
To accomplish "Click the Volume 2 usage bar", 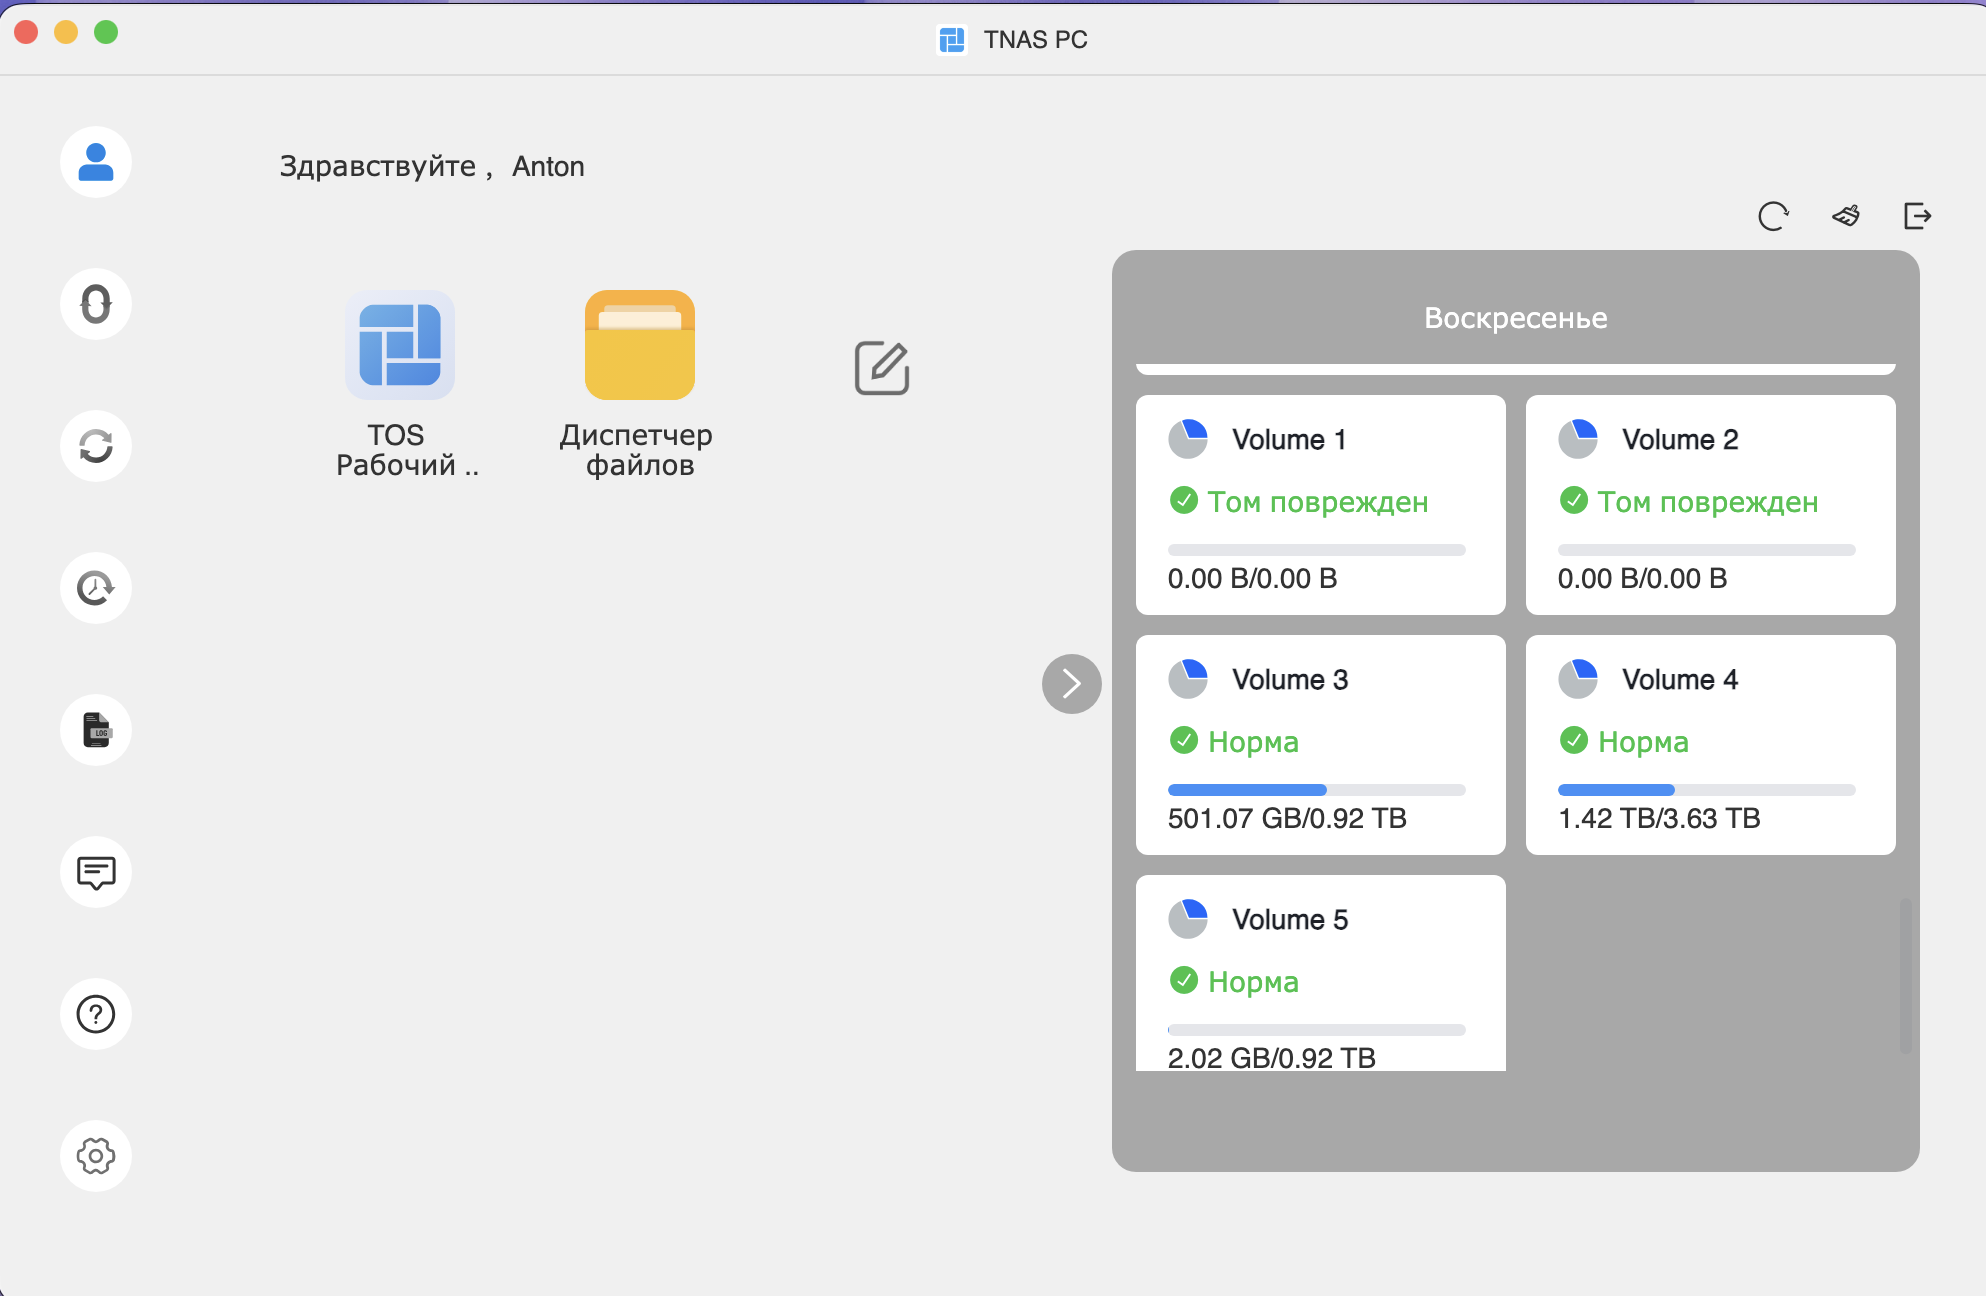I will tap(1707, 550).
